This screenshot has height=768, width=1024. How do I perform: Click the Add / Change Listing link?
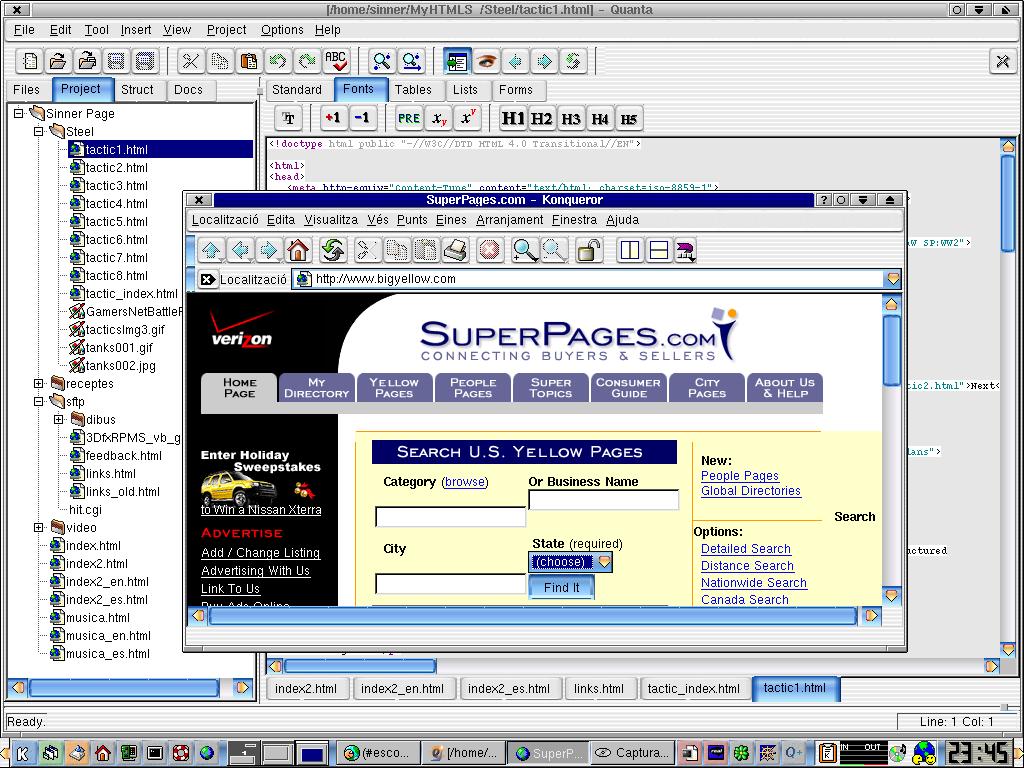tap(261, 552)
